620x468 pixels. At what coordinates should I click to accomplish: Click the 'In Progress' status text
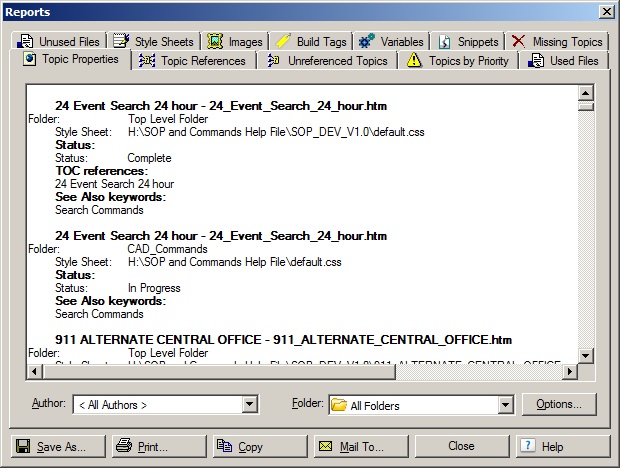pos(154,288)
